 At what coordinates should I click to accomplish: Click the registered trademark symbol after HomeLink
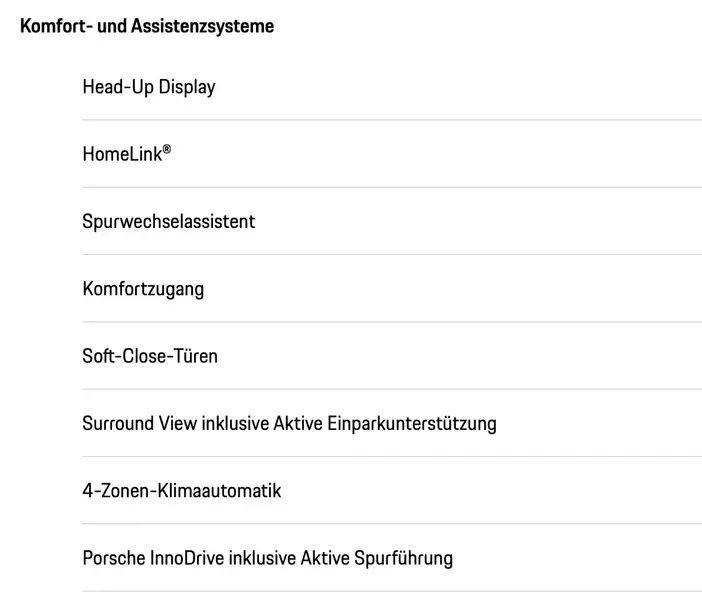coord(167,150)
